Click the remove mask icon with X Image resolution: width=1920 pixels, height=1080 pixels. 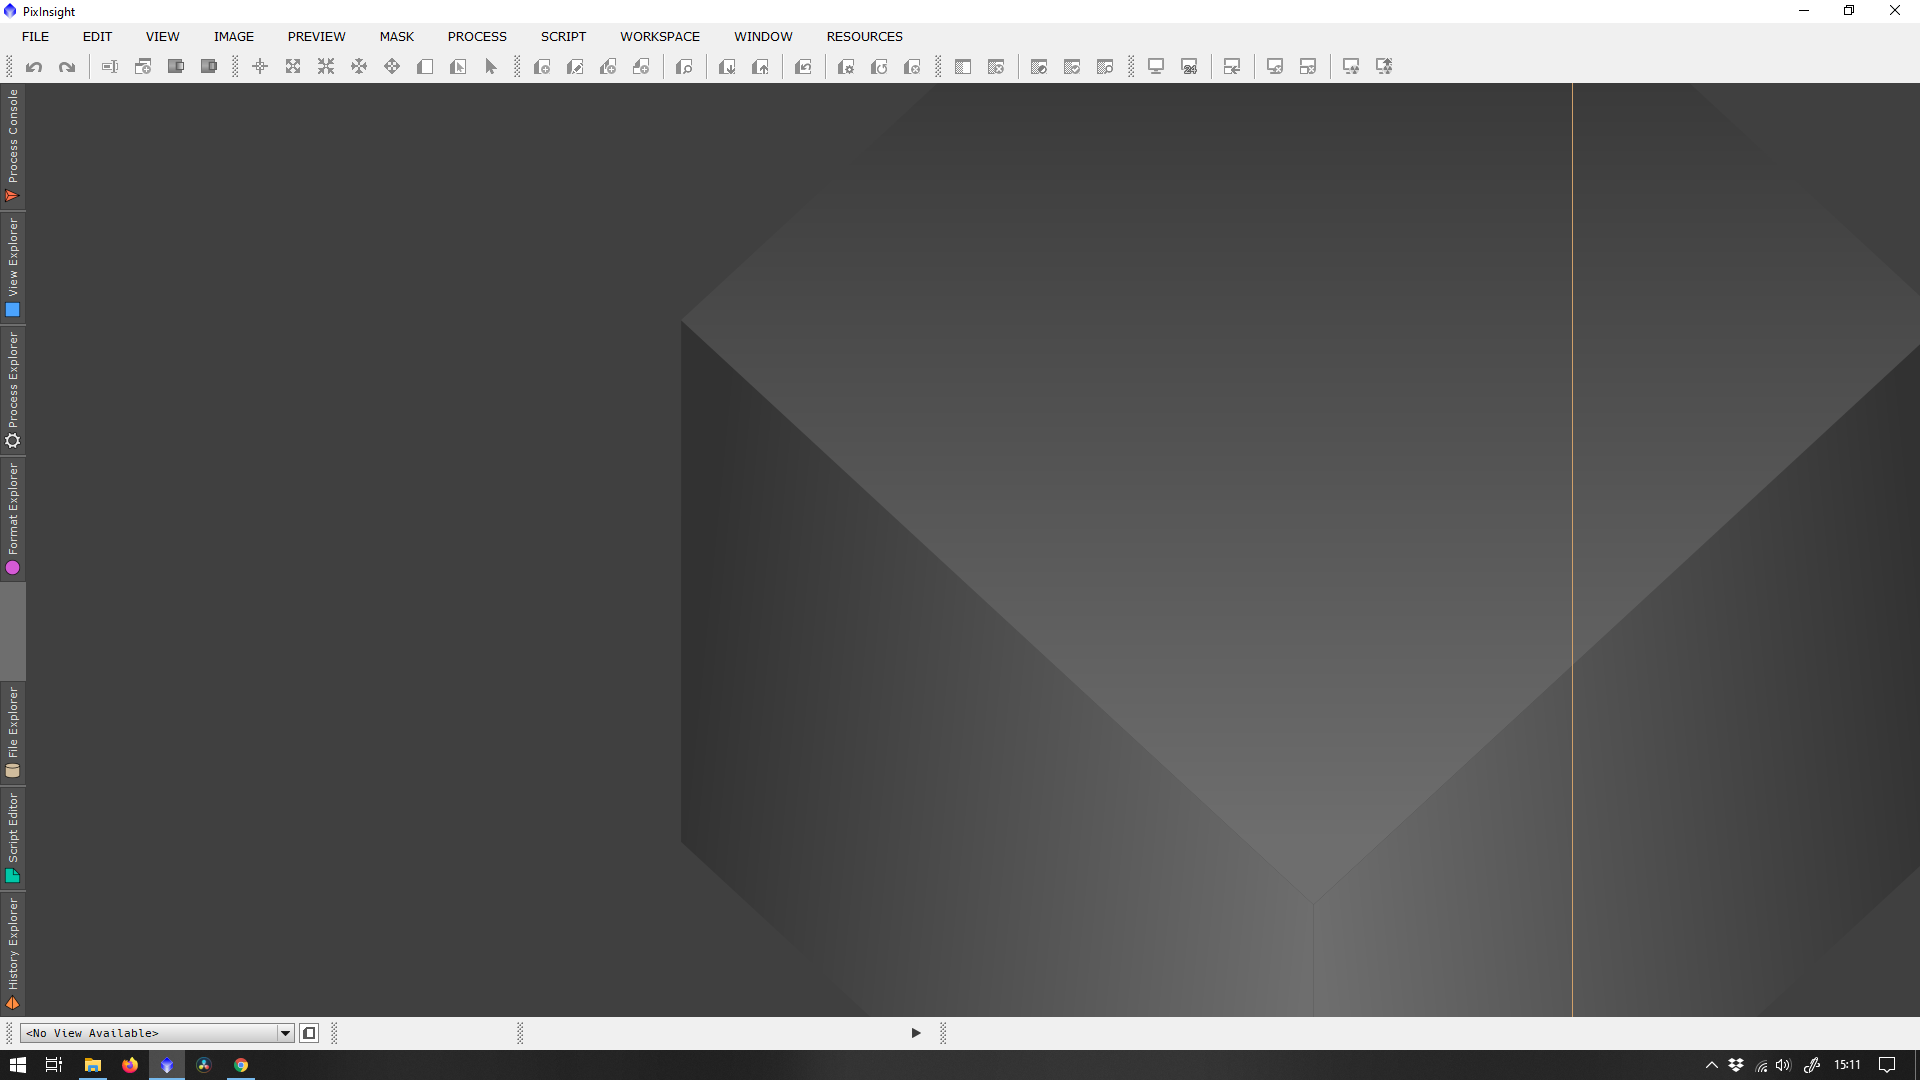point(996,67)
